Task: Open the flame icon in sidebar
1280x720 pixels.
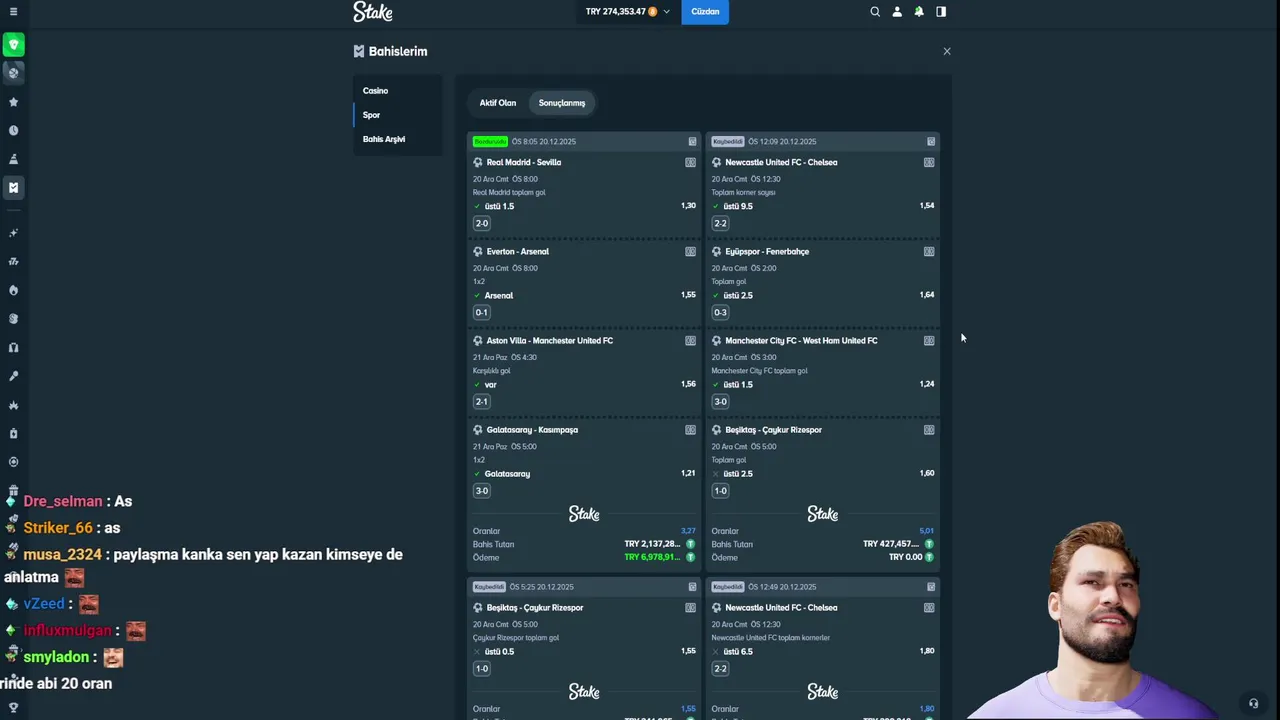Action: [x=13, y=290]
